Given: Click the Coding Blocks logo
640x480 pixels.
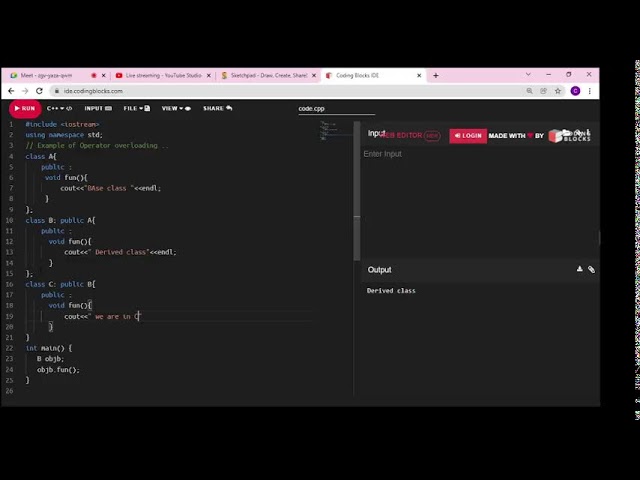Looking at the screenshot, I should click(569, 136).
